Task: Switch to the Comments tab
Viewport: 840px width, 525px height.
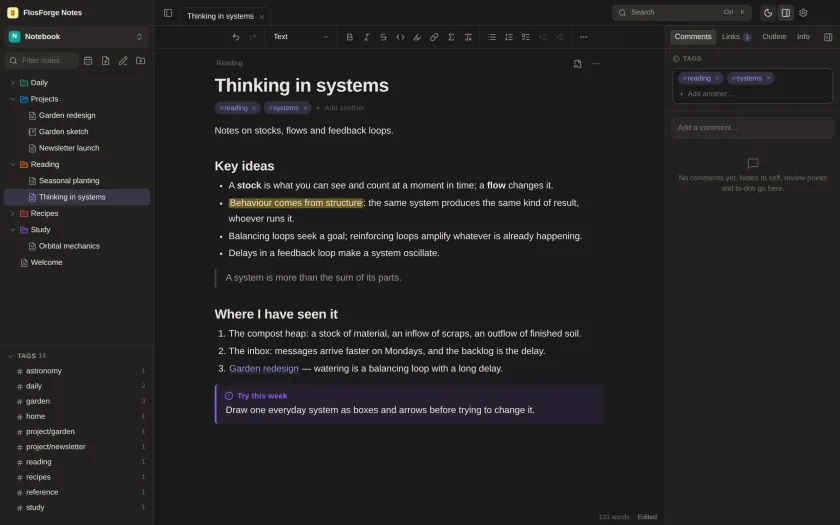Action: (693, 36)
